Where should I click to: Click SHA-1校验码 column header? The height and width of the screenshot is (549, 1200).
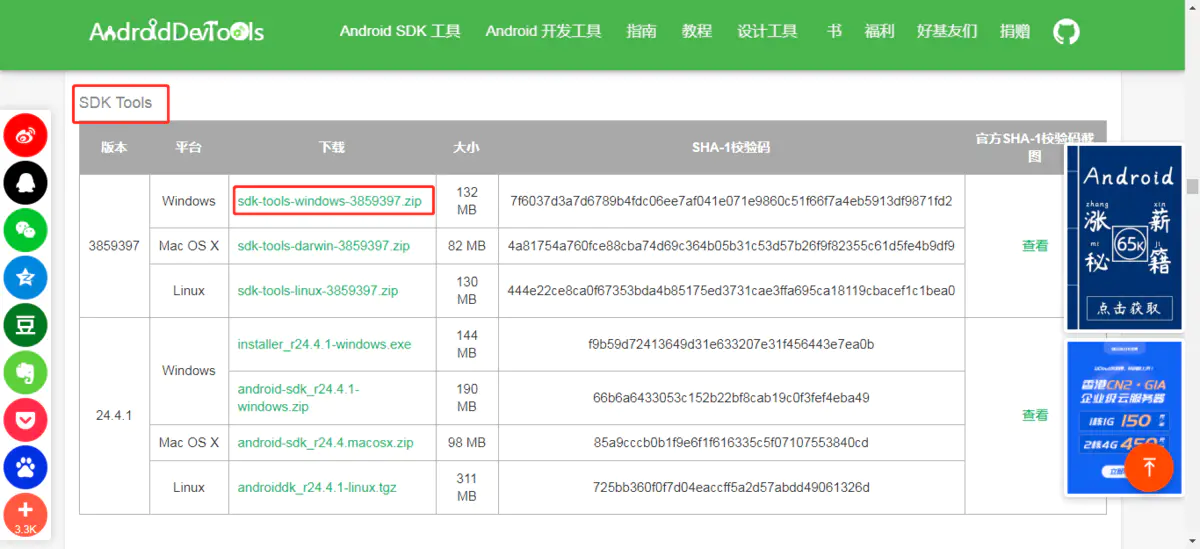[731, 147]
